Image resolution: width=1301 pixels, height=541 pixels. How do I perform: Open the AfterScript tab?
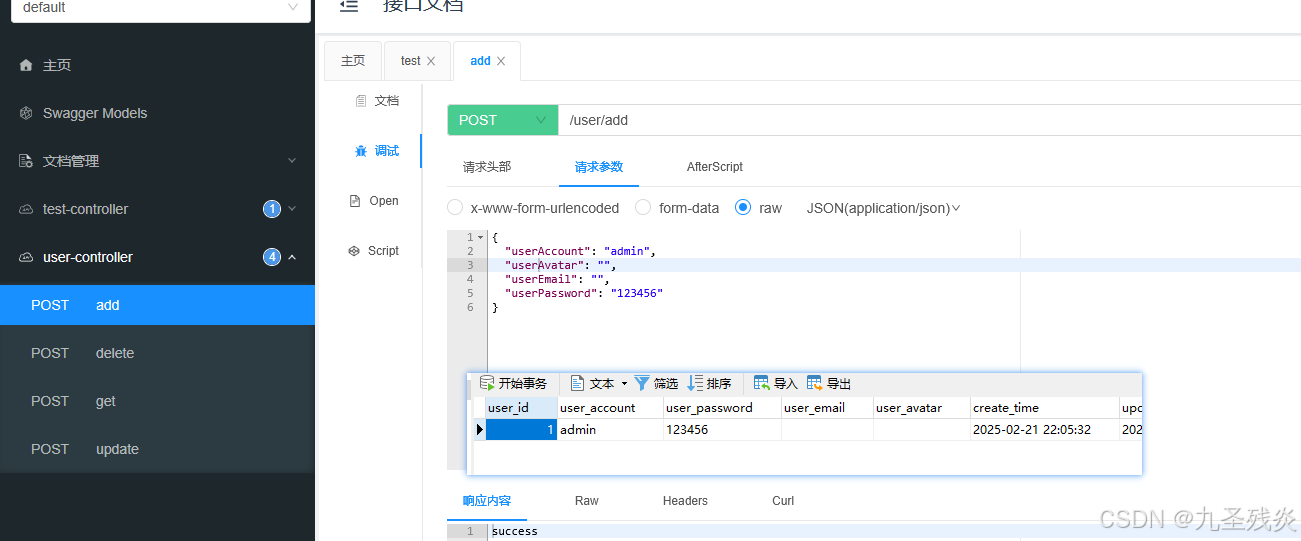point(715,167)
